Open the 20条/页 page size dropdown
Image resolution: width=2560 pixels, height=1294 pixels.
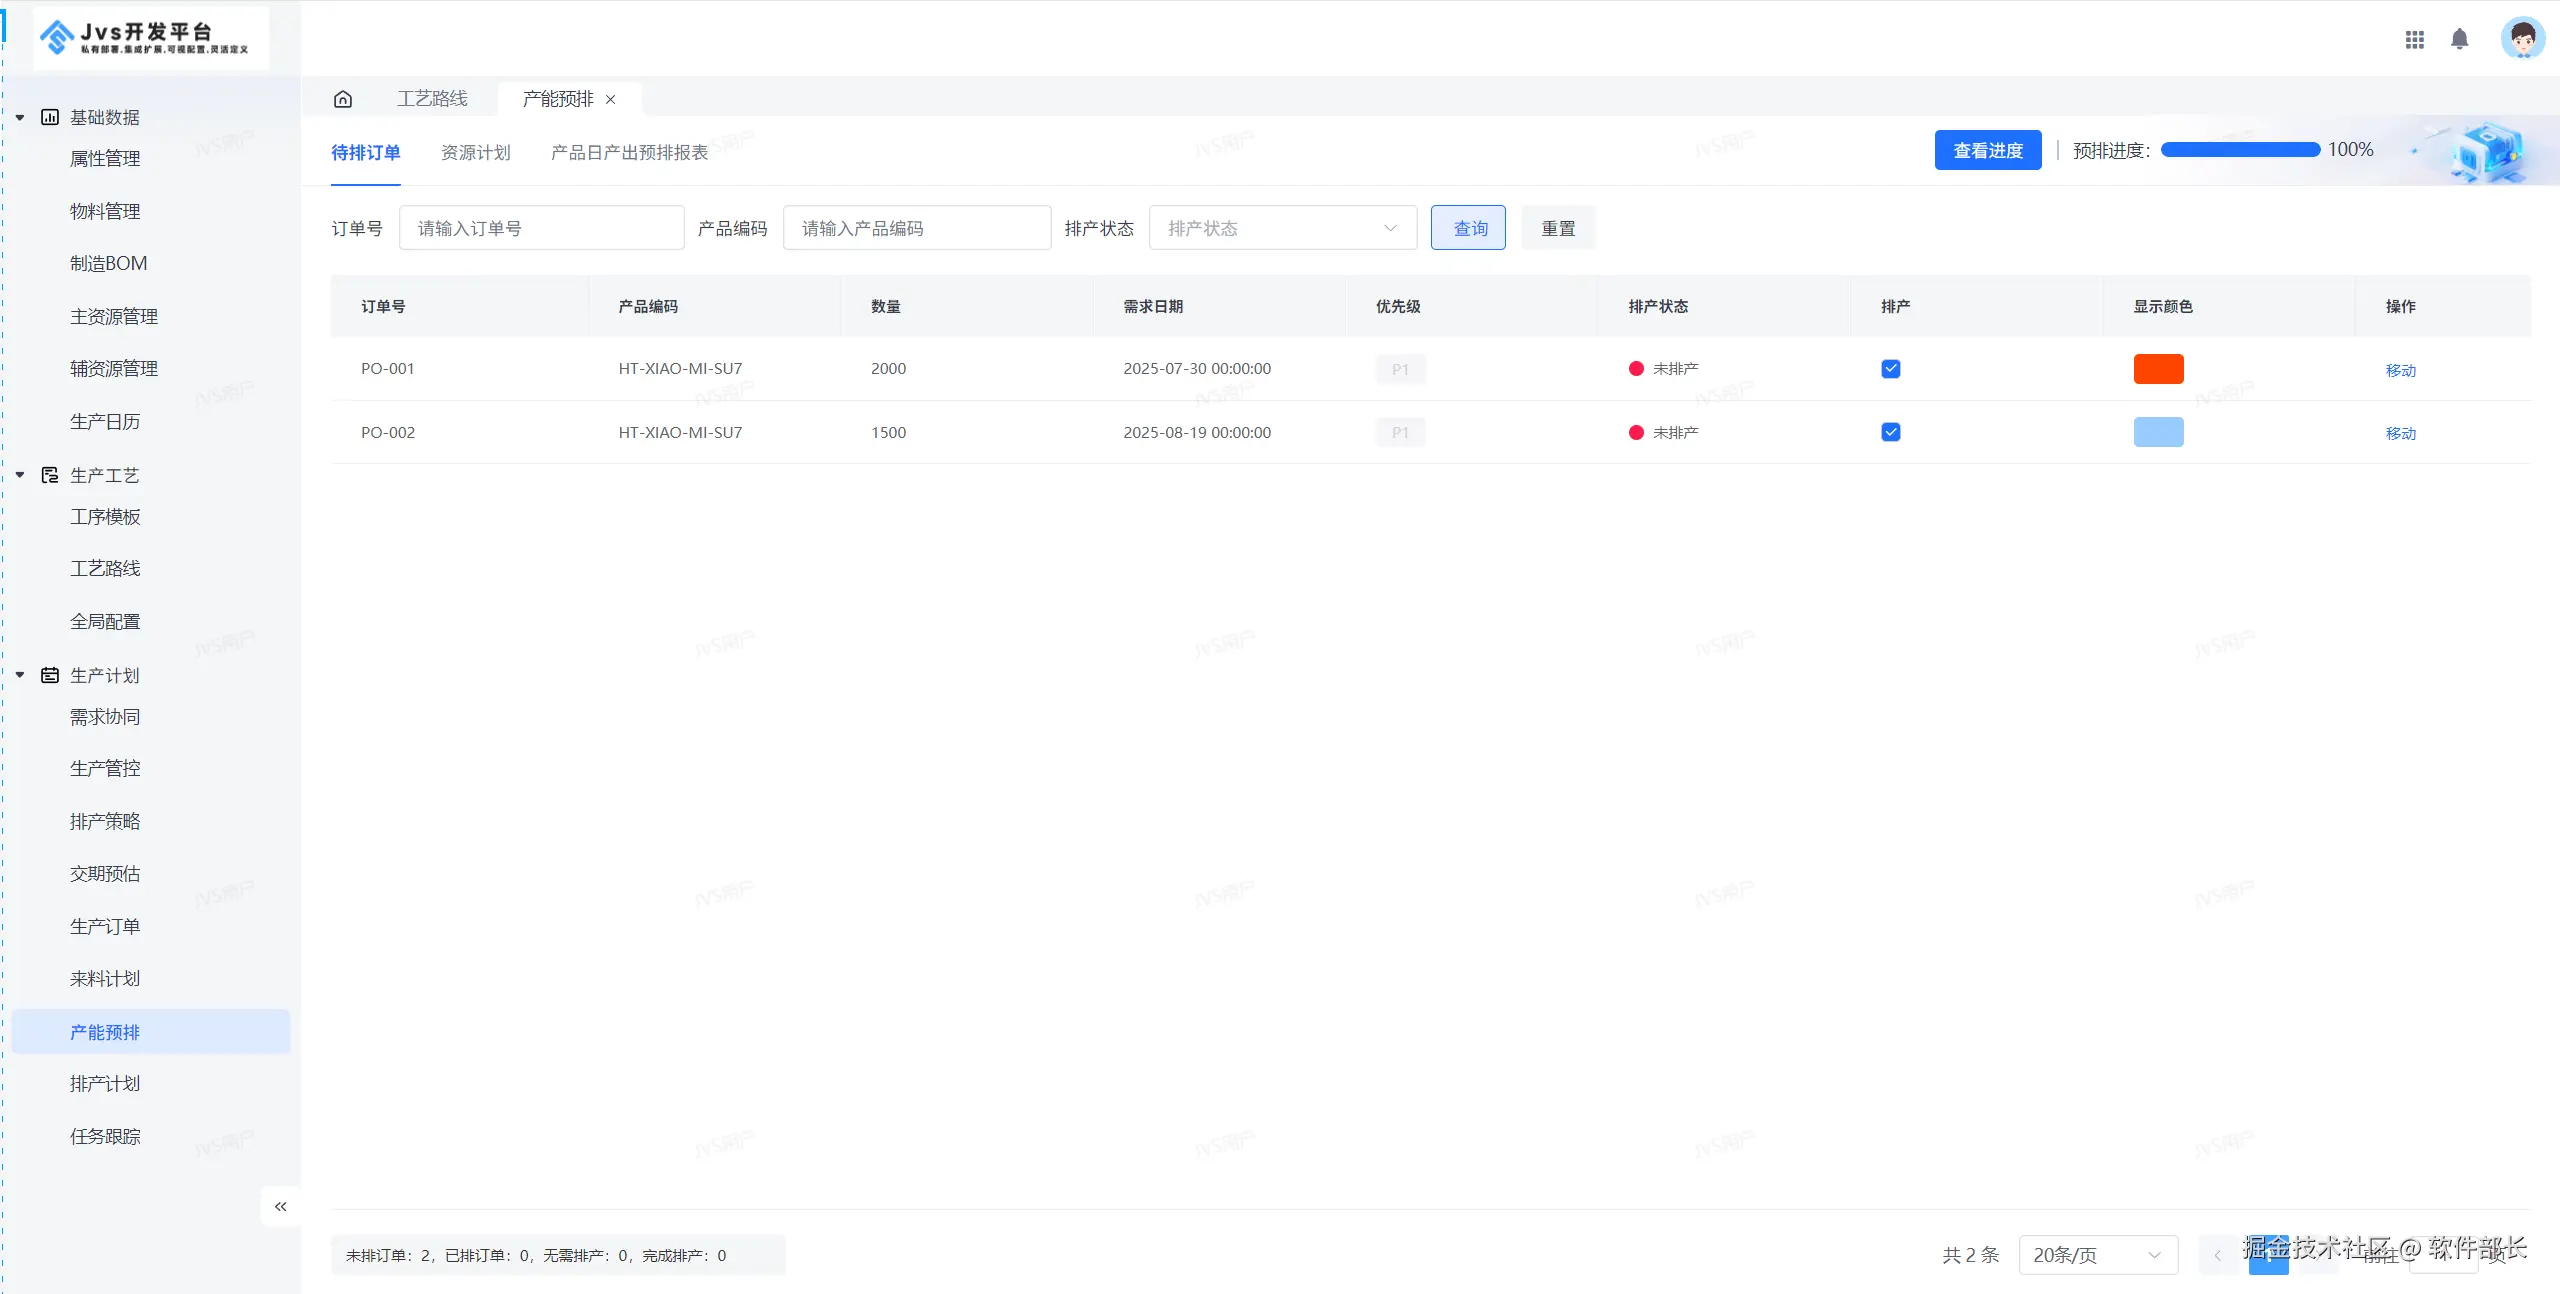[2097, 1255]
